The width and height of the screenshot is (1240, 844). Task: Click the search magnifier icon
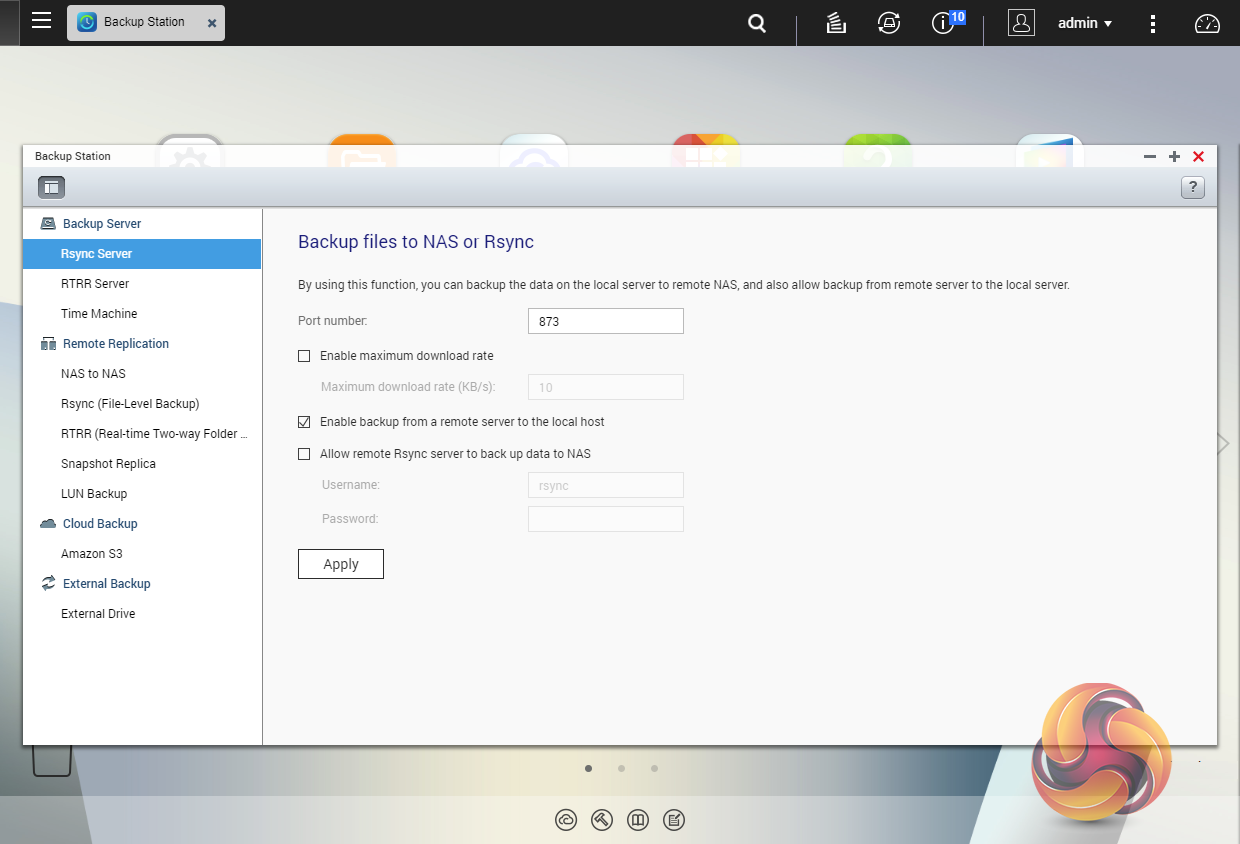tap(758, 23)
